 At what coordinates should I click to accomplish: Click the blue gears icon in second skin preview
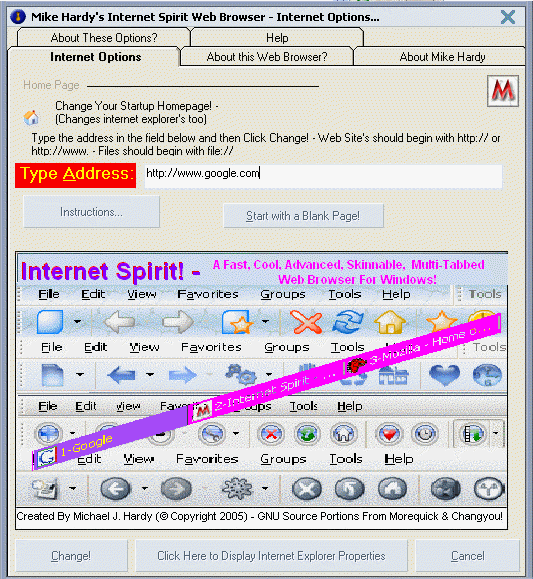pyautogui.click(x=241, y=374)
